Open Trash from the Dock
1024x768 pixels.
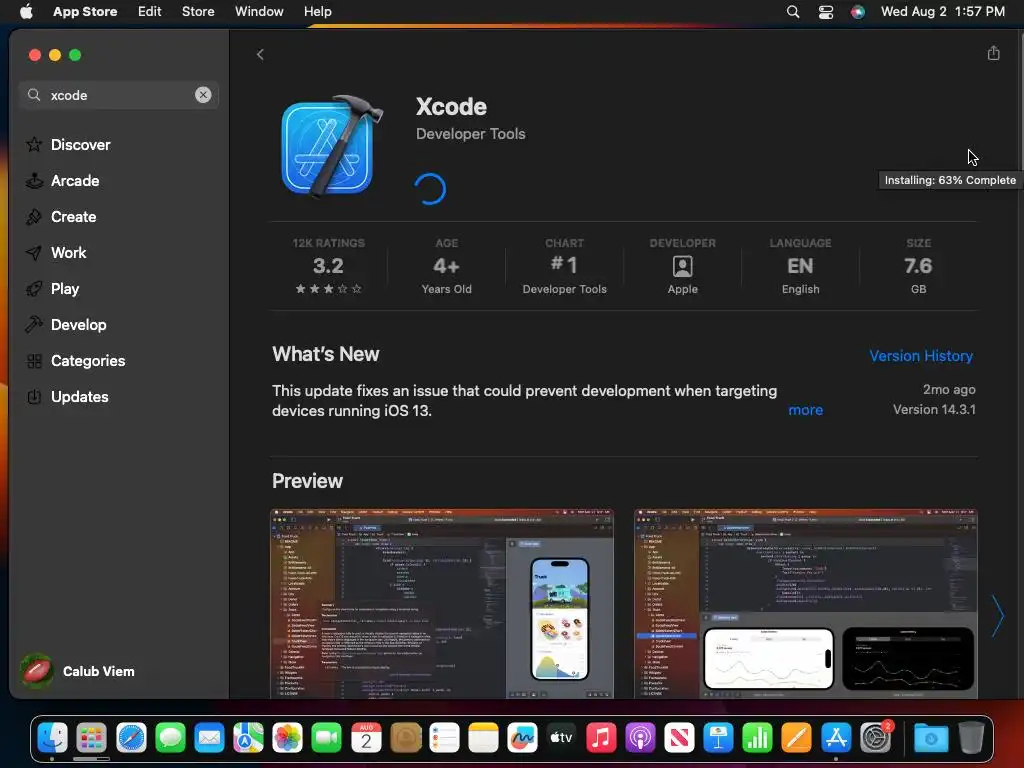971,738
